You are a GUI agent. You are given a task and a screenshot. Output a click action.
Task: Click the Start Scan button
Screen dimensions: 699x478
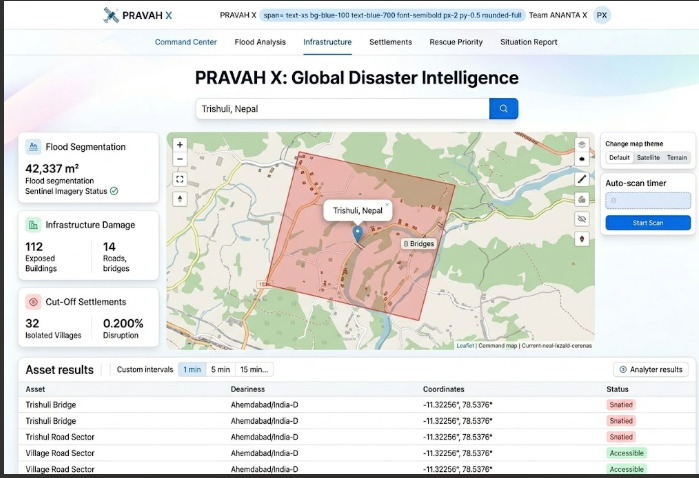(x=648, y=223)
